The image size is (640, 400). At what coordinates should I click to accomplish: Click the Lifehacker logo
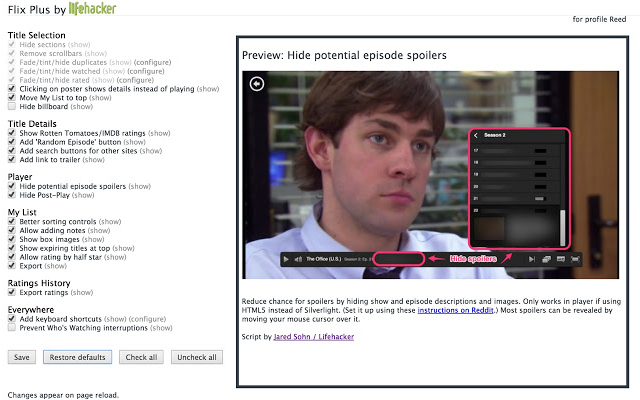(x=92, y=8)
